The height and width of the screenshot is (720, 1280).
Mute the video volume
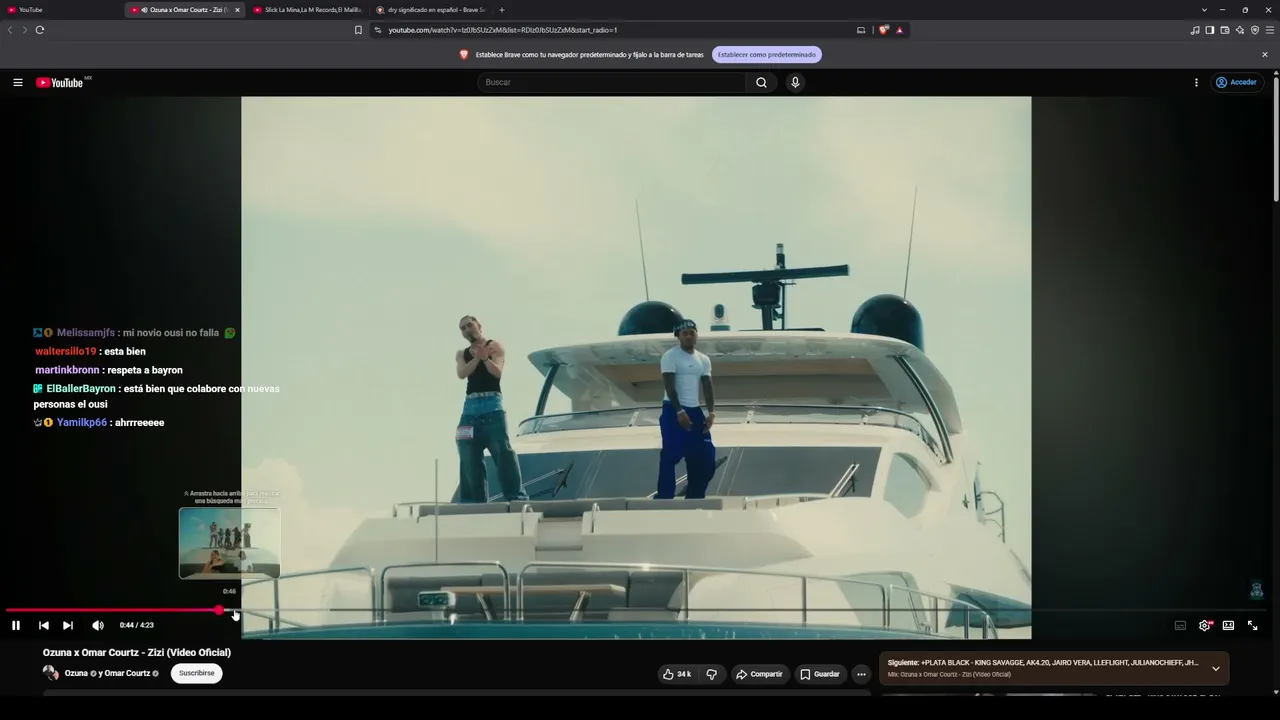coord(98,625)
